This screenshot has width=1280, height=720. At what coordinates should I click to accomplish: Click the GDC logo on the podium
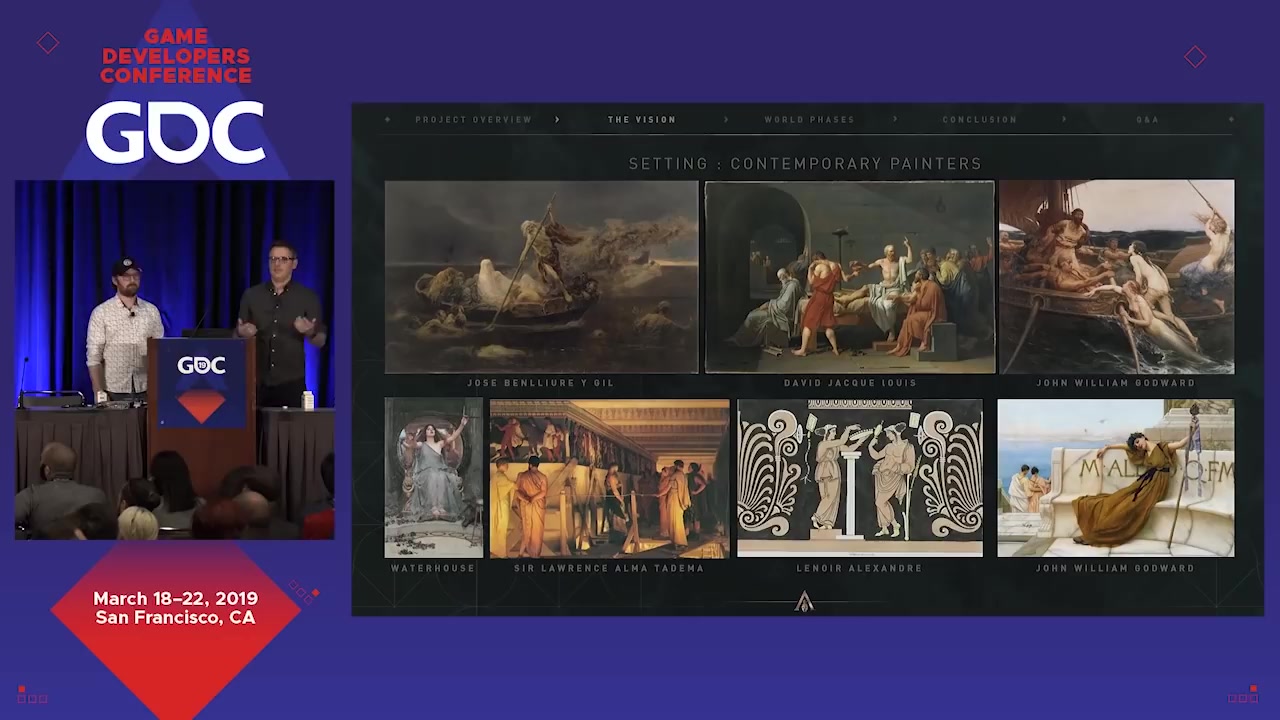click(x=201, y=366)
